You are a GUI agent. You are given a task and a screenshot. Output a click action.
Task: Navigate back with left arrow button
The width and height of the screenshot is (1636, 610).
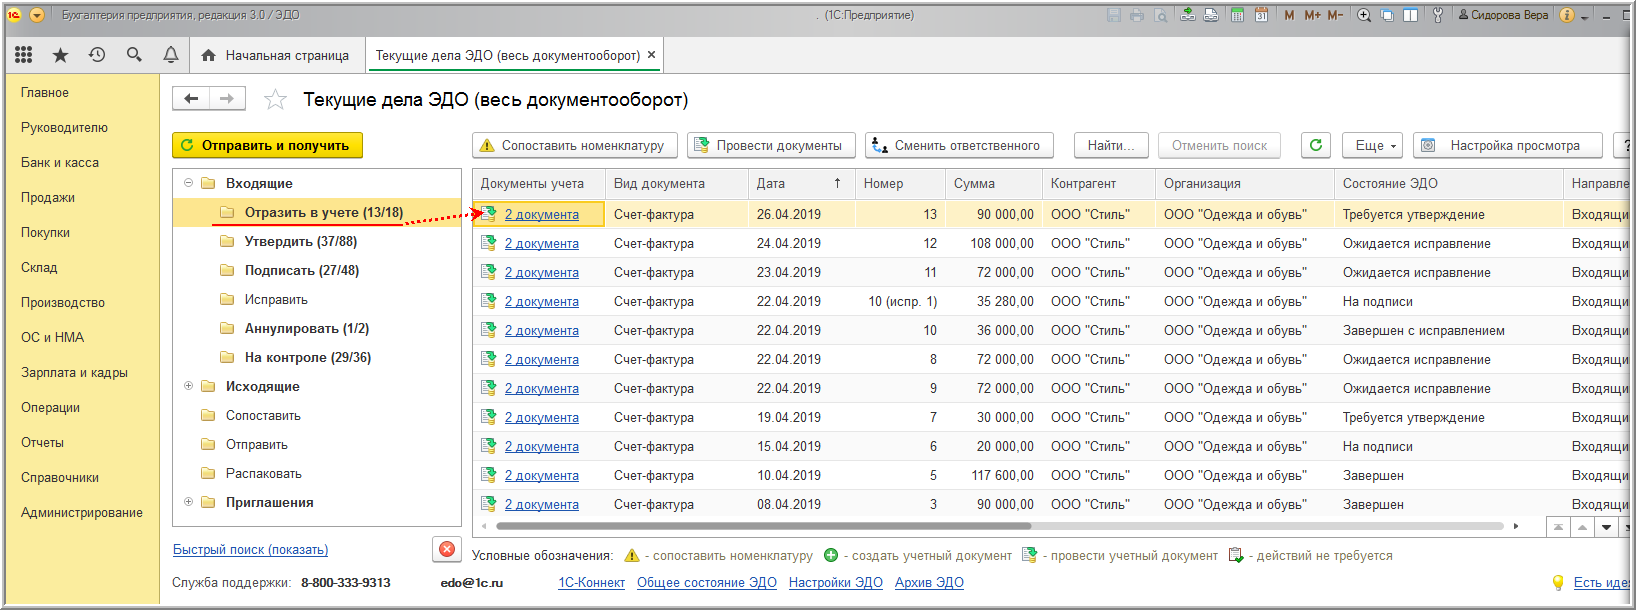tap(191, 98)
